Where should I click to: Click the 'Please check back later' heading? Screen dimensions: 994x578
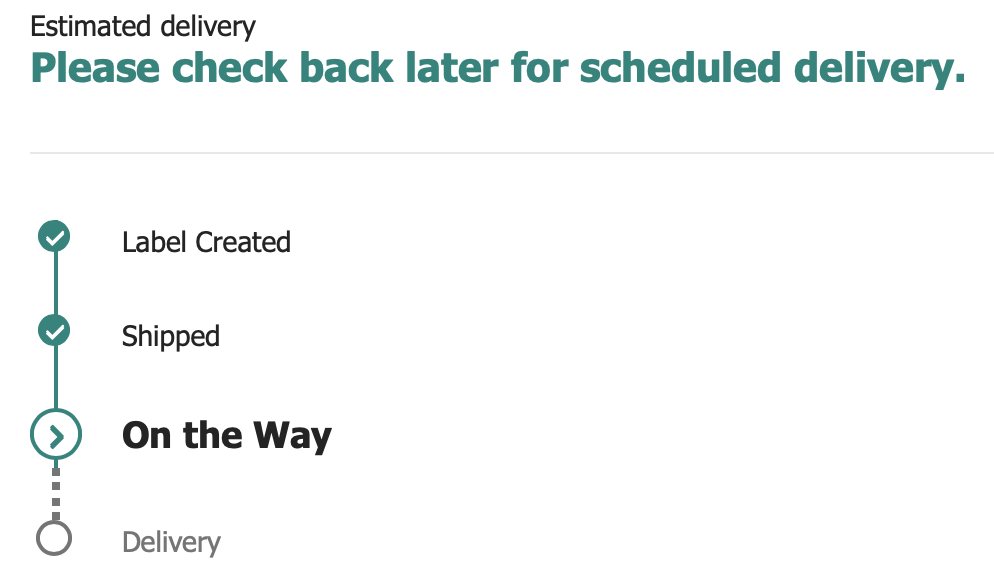point(498,68)
